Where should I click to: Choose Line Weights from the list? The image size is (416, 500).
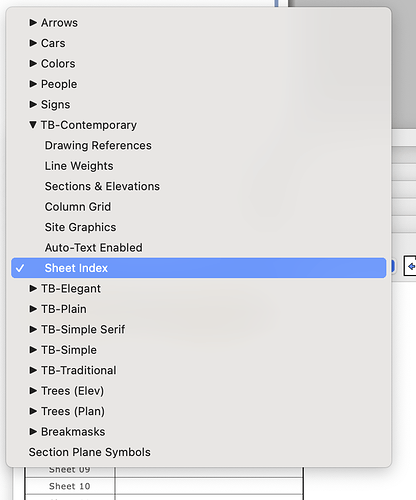tap(79, 166)
